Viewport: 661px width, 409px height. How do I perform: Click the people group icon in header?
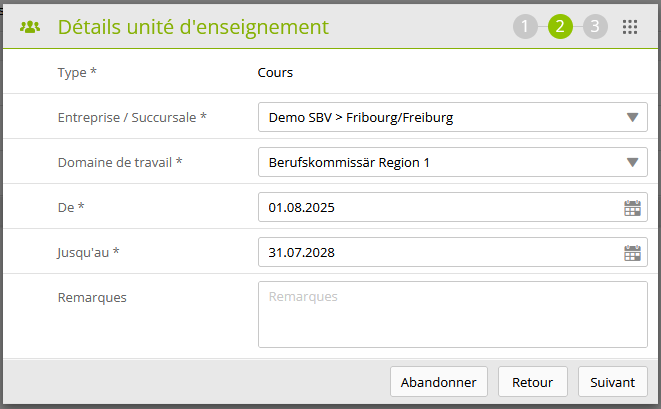(29, 27)
